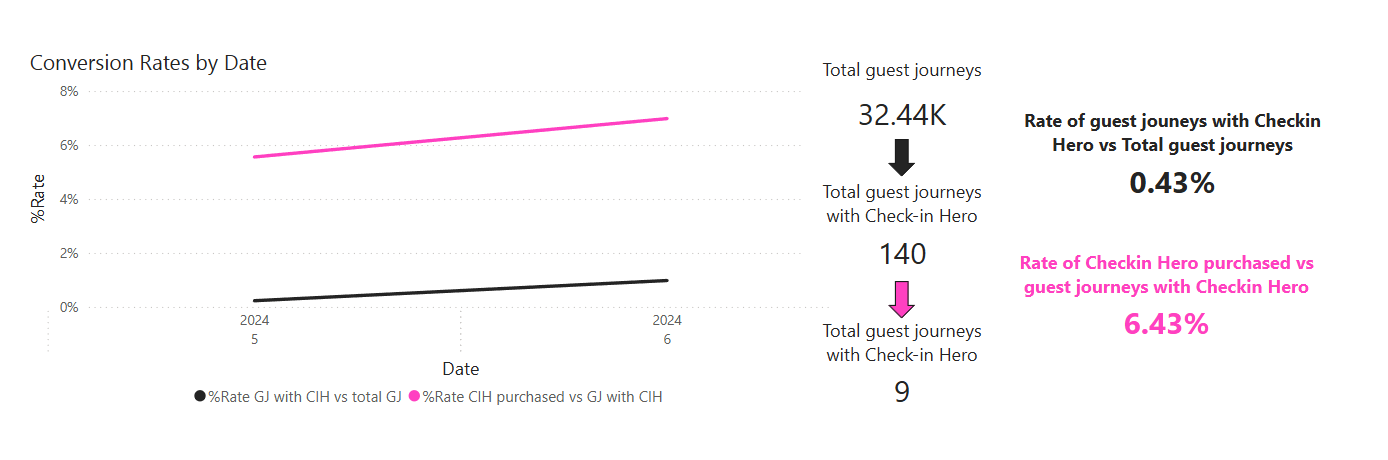This screenshot has width=1388, height=460.
Task: Click the black downward arrow icon
Action: 902,157
